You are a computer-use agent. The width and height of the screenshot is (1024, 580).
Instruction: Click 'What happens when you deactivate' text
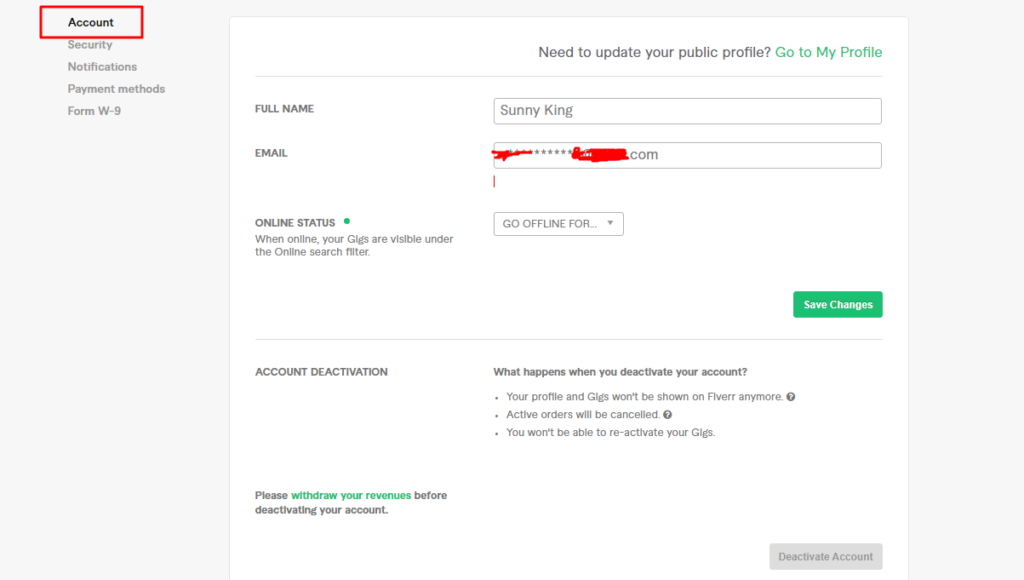tap(620, 372)
